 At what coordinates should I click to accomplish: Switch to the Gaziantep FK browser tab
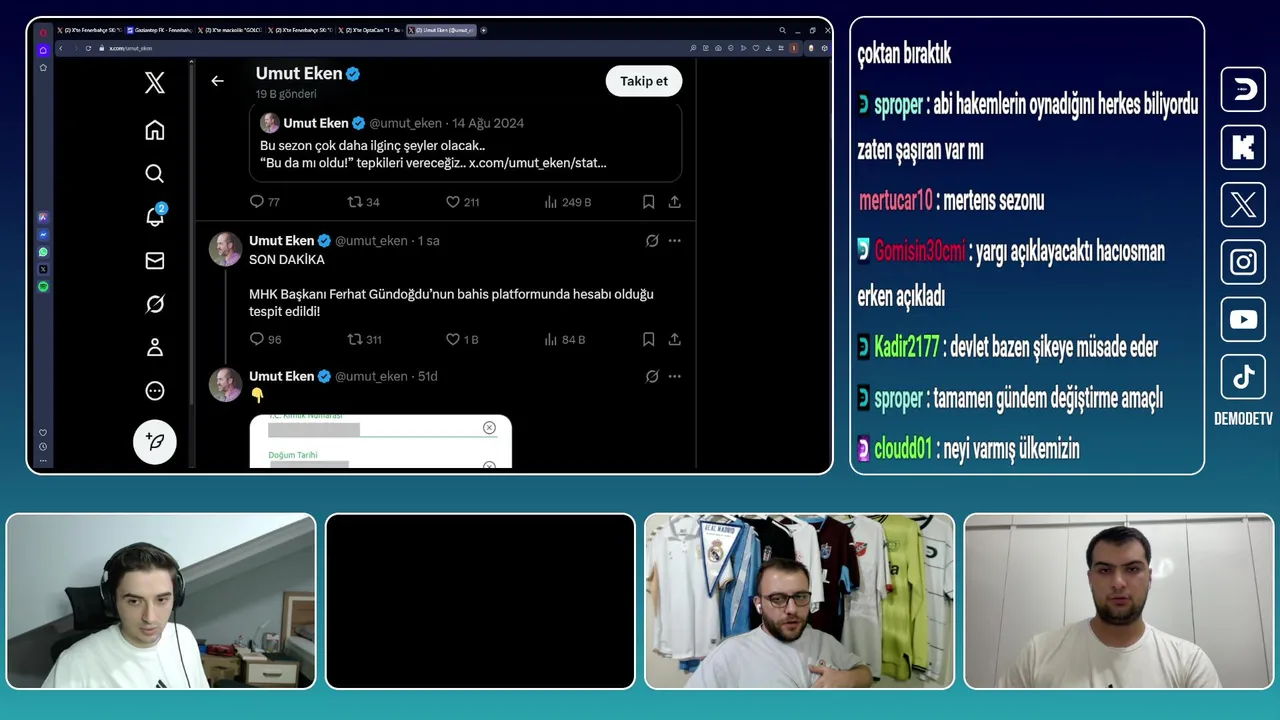point(160,30)
